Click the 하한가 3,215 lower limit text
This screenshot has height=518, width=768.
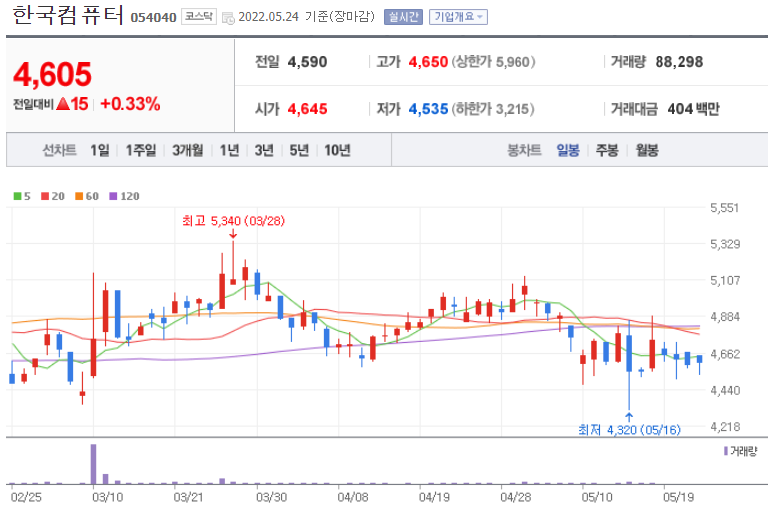[x=493, y=109]
